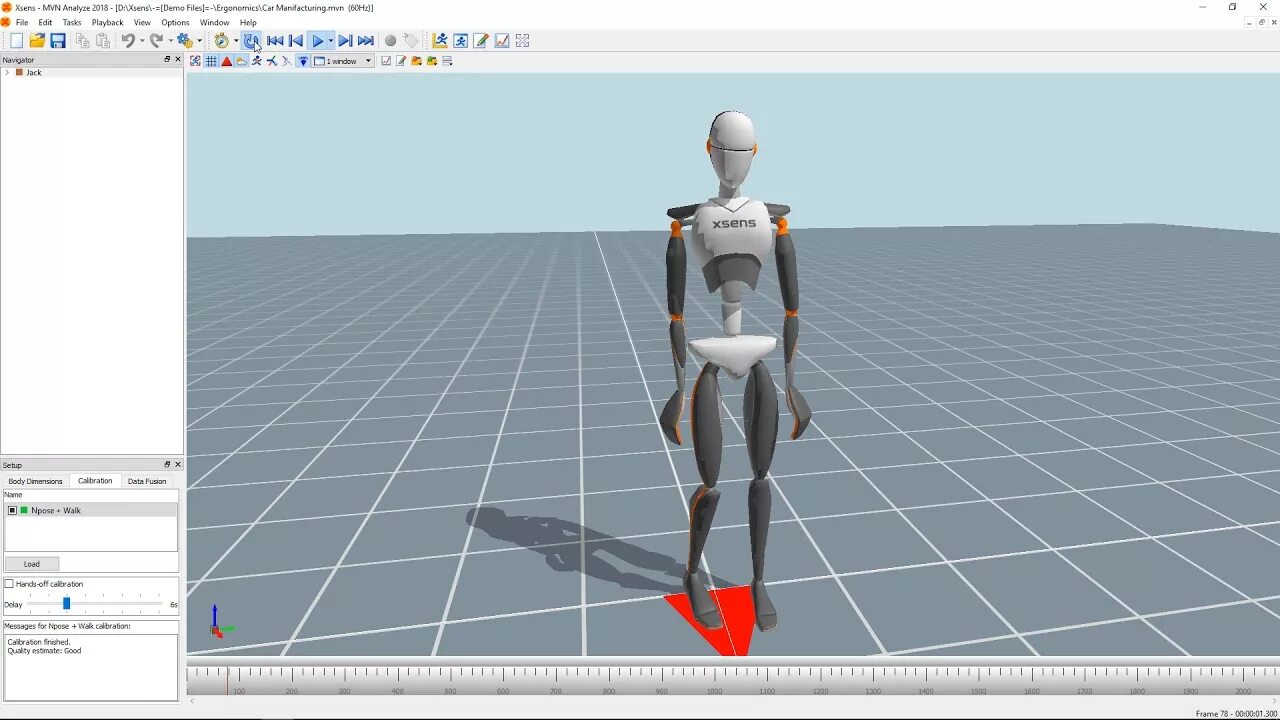The image size is (1280, 720).
Task: Click the pencil edit icon in the main toolbar
Action: (481, 41)
